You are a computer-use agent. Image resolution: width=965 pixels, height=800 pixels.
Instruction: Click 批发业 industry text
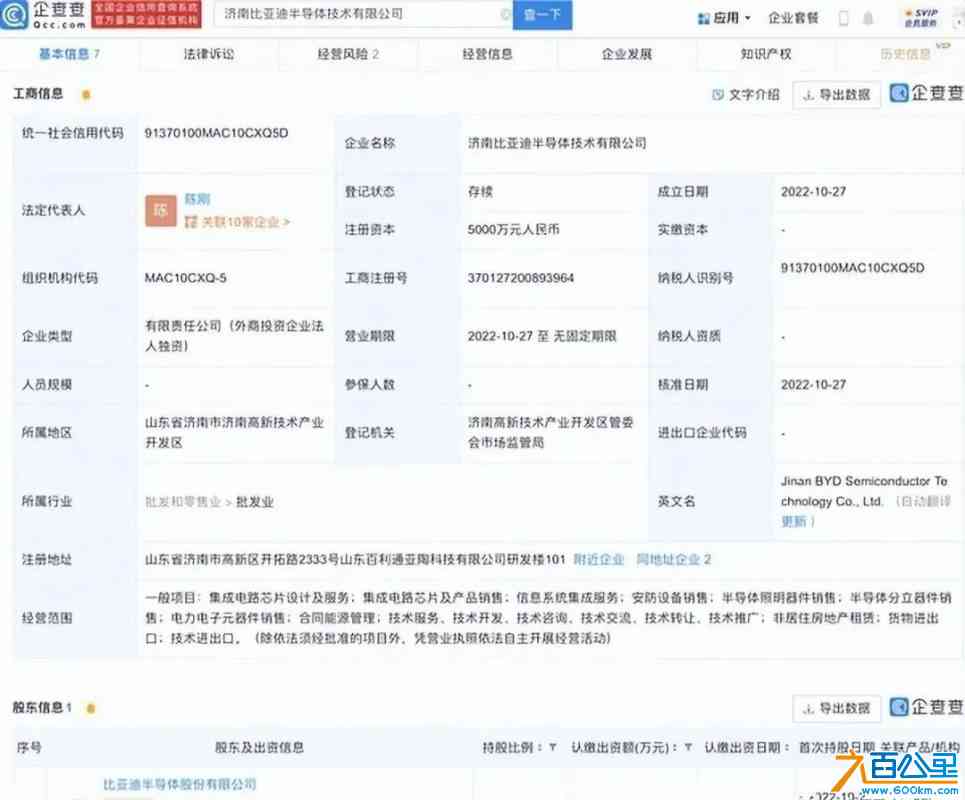tap(255, 502)
